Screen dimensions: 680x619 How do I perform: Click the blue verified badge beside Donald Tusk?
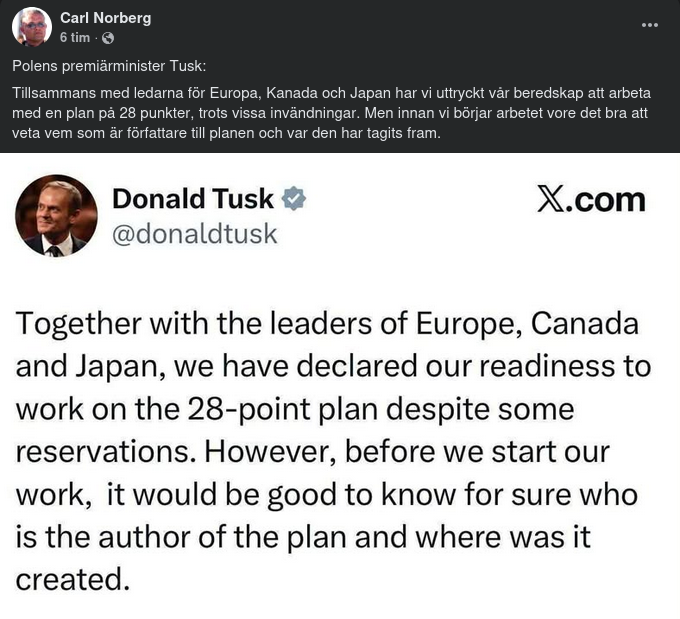coord(294,198)
